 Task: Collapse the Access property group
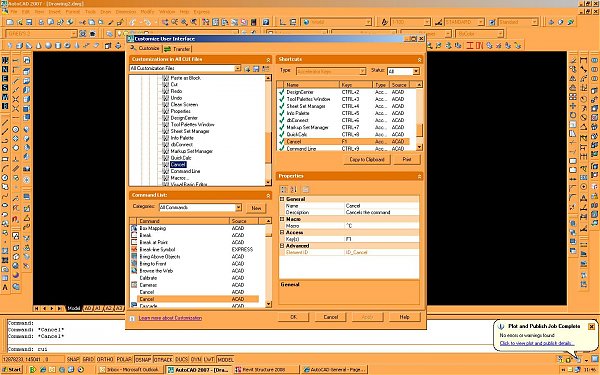pyautogui.click(x=282, y=232)
